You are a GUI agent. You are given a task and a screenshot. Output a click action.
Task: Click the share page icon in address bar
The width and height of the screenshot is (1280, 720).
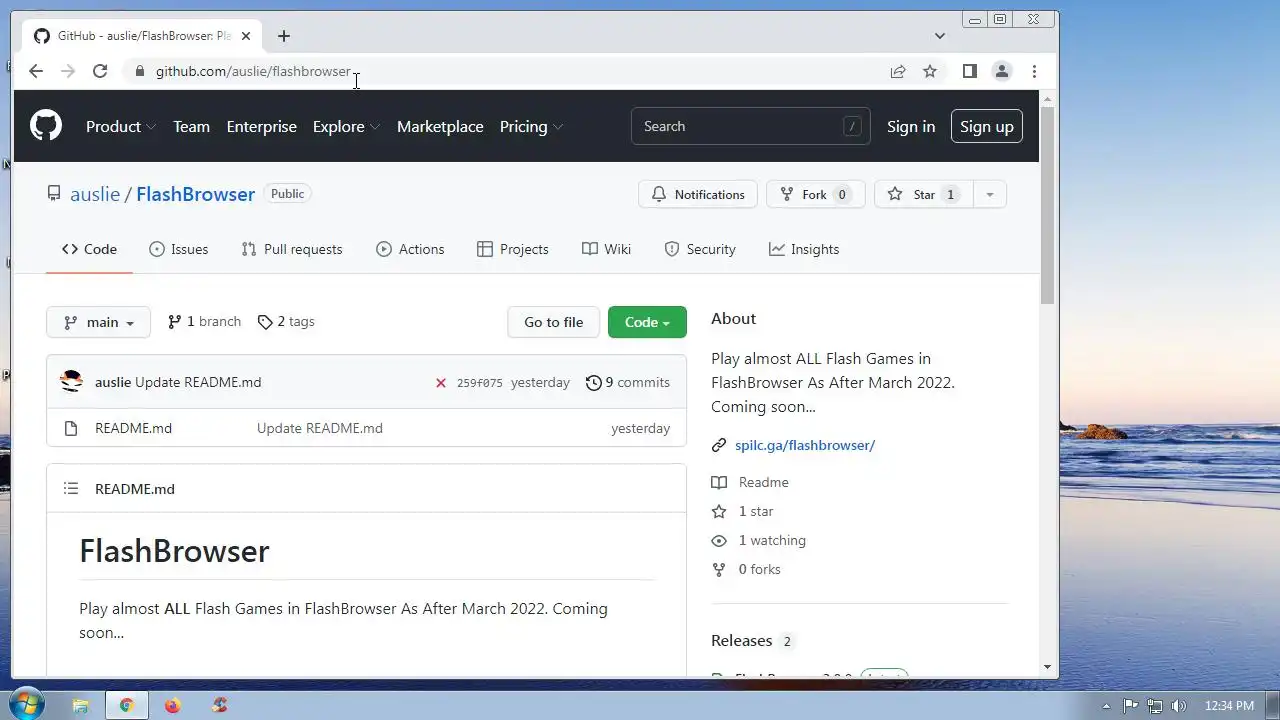click(898, 71)
